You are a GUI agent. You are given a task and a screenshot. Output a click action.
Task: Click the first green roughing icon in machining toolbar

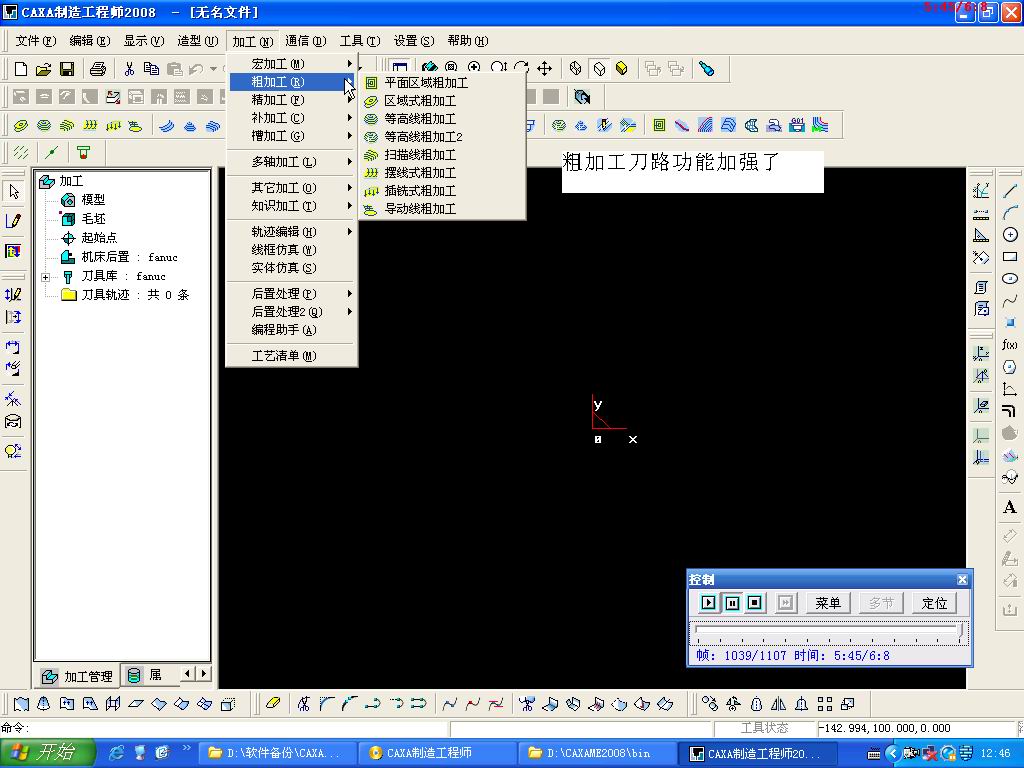(21, 125)
